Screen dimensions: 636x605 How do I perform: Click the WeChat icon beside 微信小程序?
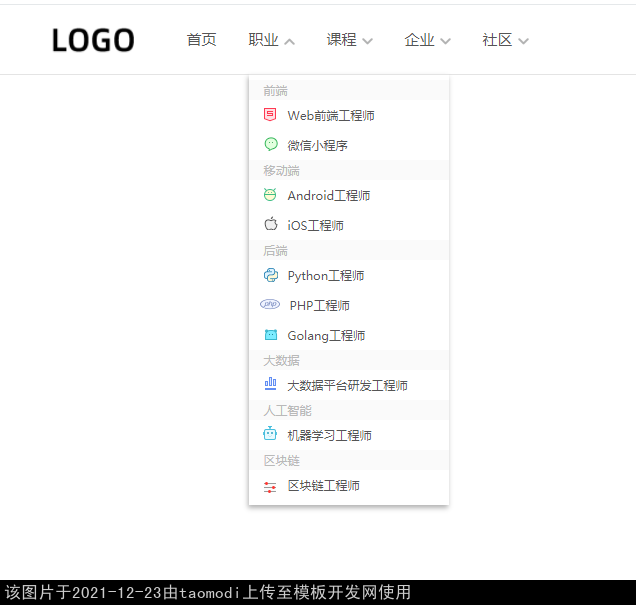[x=270, y=145]
